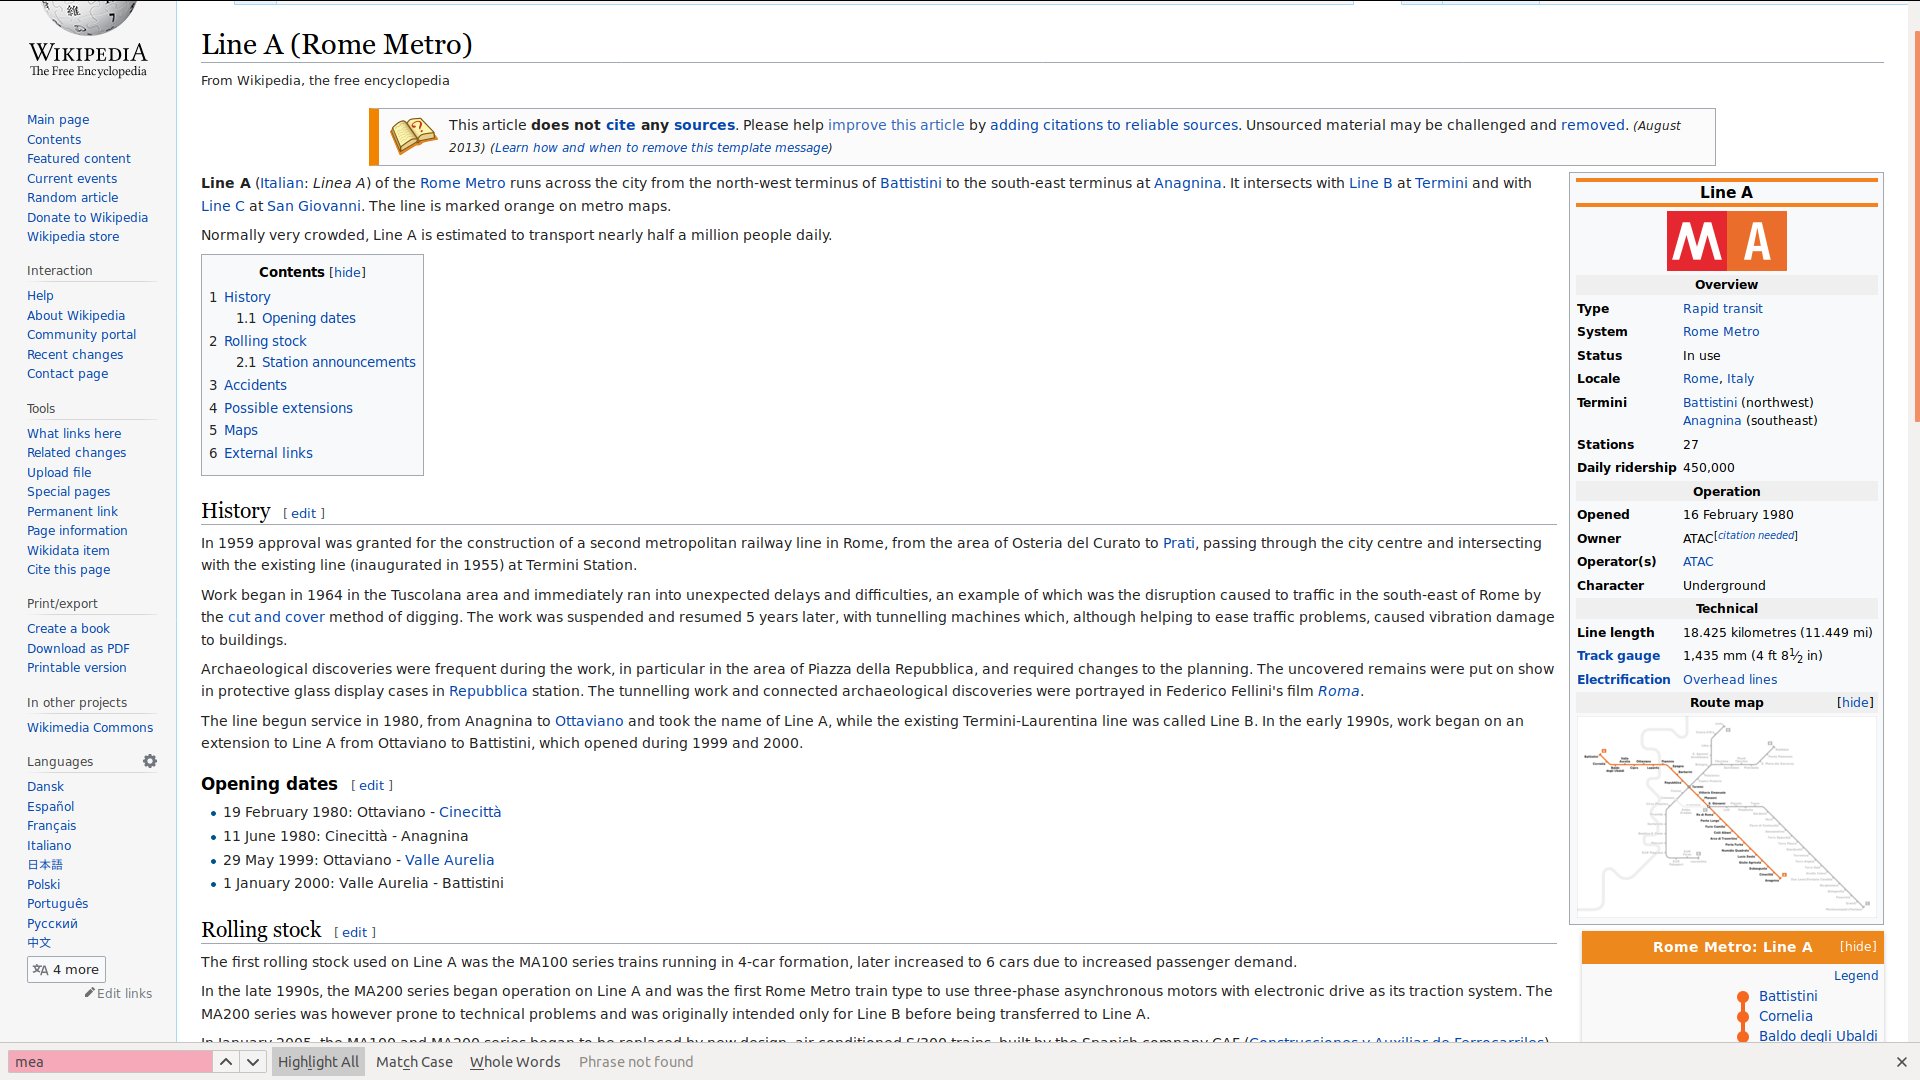Open the Rome Metro link in intro
The width and height of the screenshot is (1920, 1080).
462,183
